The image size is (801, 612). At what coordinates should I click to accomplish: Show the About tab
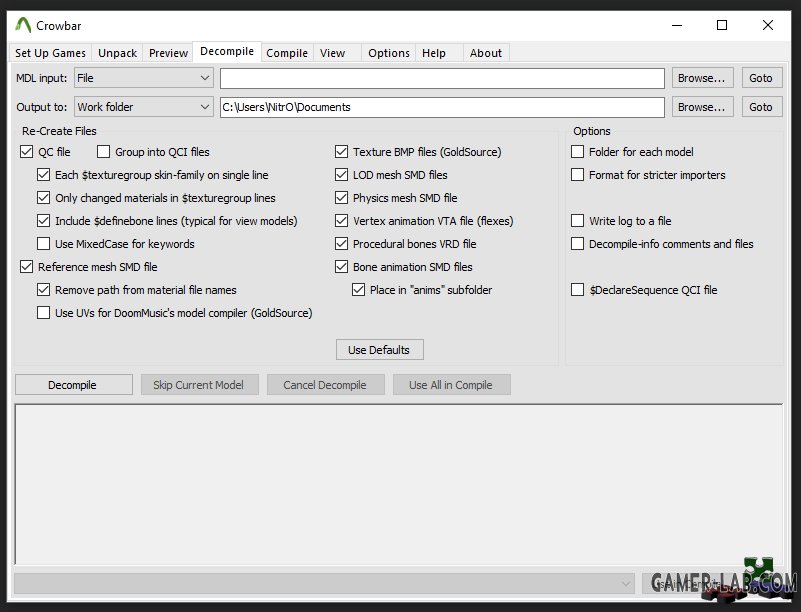[x=486, y=53]
